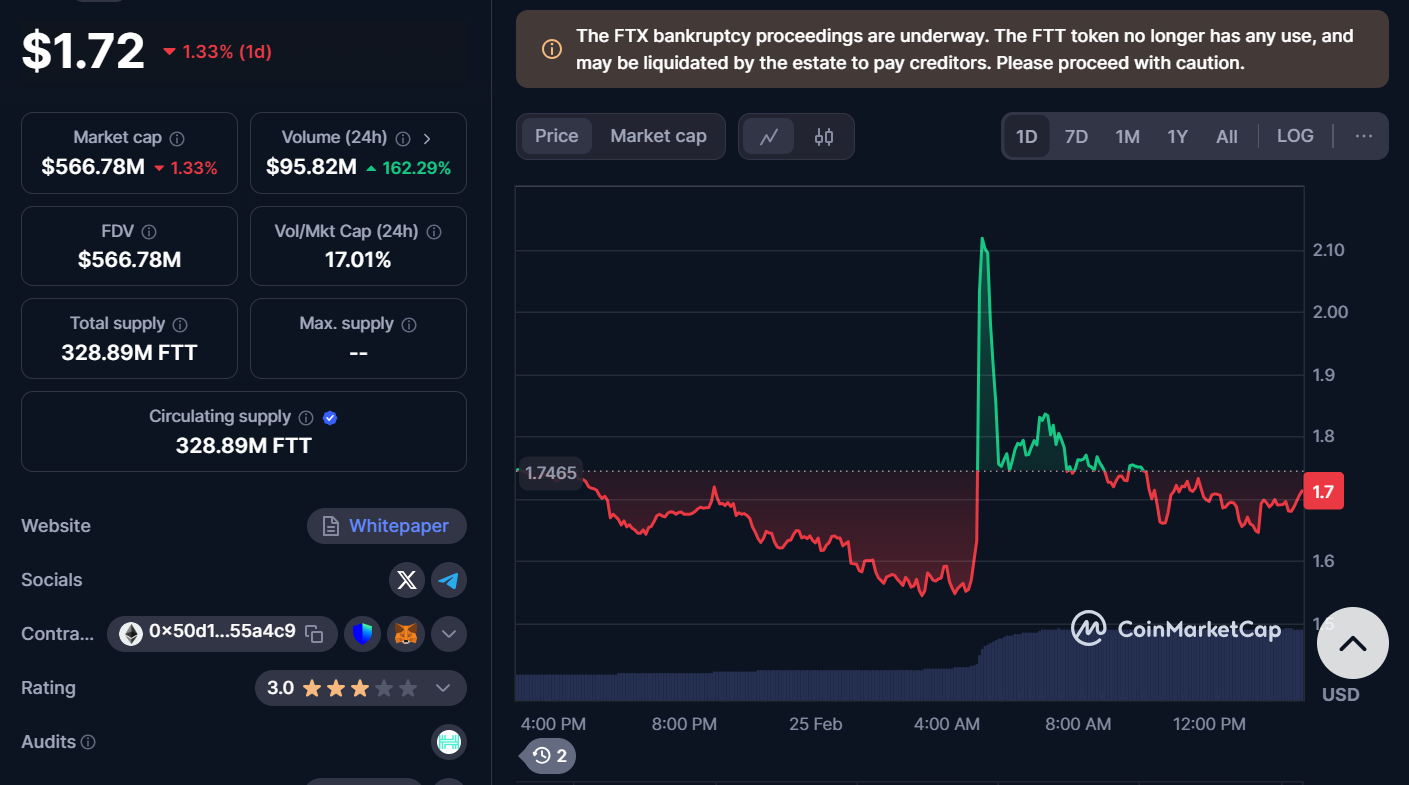The width and height of the screenshot is (1409, 785).
Task: Click the Volume (24h) info icon
Action: (403, 138)
